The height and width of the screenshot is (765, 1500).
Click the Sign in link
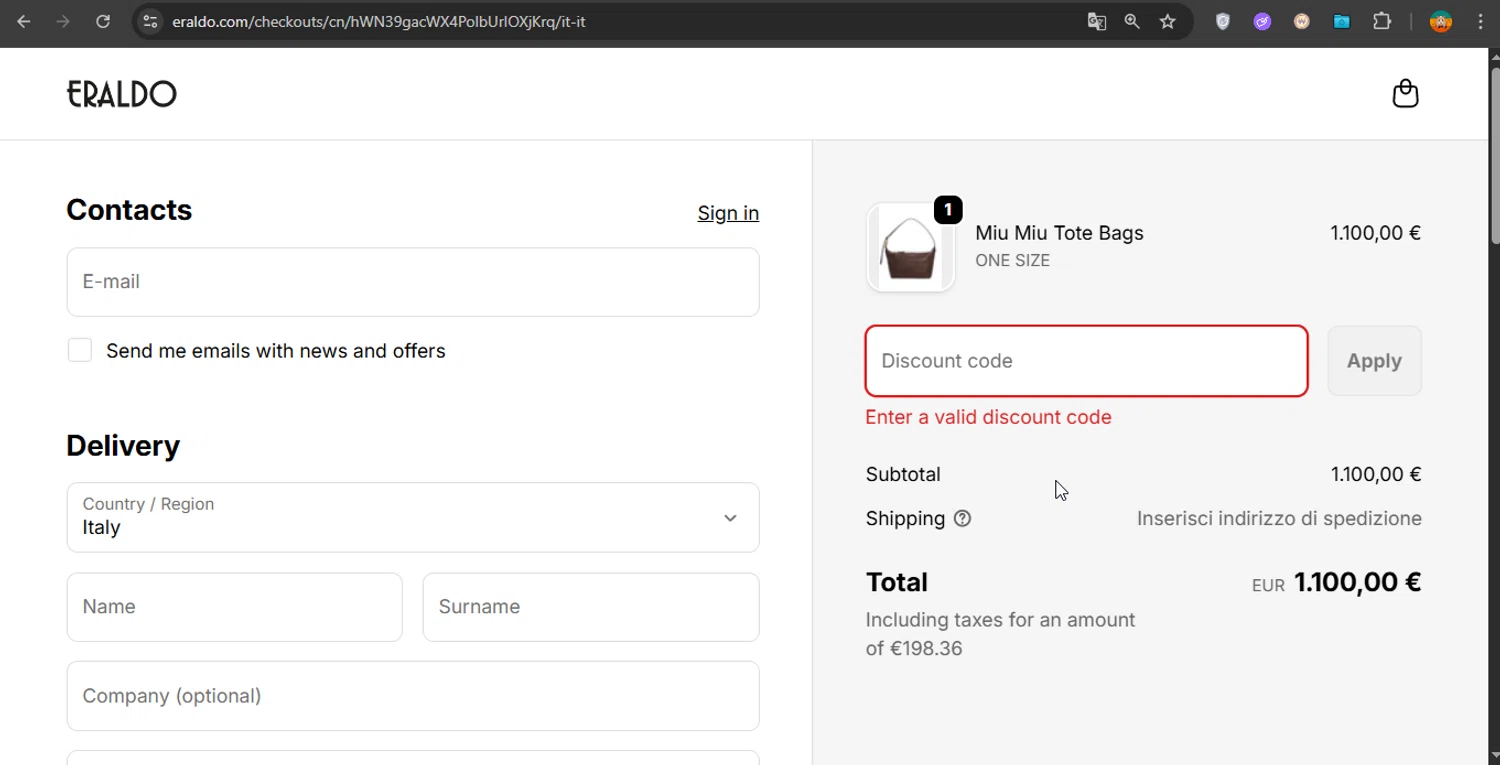pos(728,213)
